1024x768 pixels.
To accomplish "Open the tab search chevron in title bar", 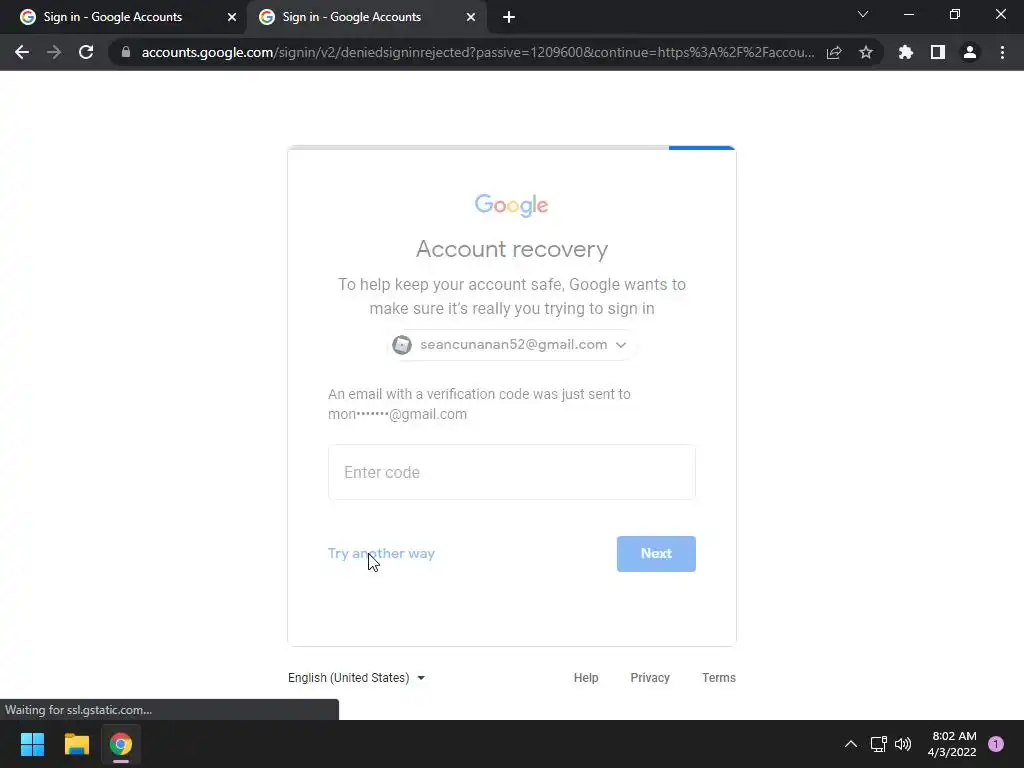I will click(x=863, y=14).
